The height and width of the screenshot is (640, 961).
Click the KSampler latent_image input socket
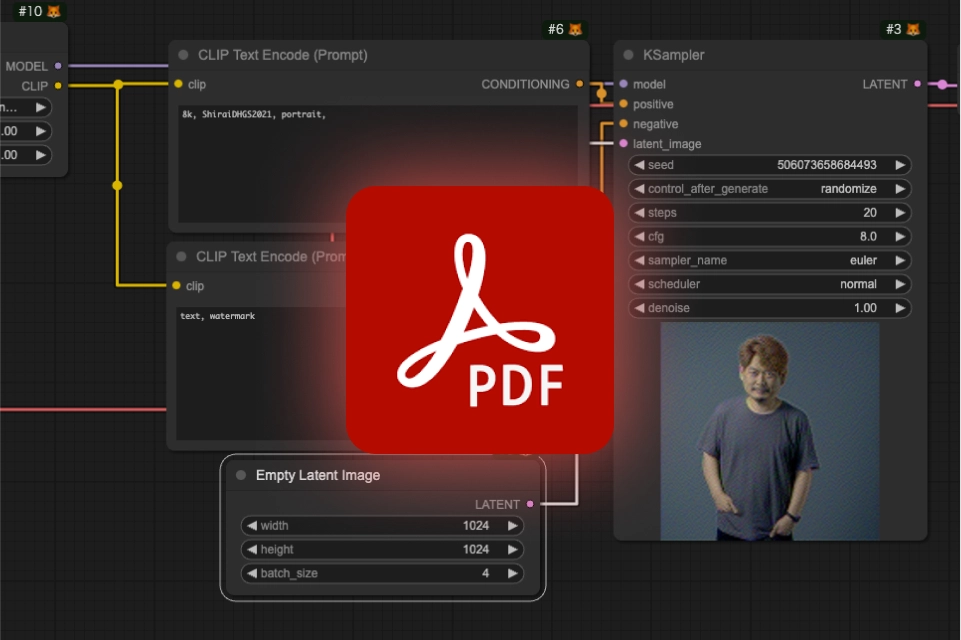[623, 143]
